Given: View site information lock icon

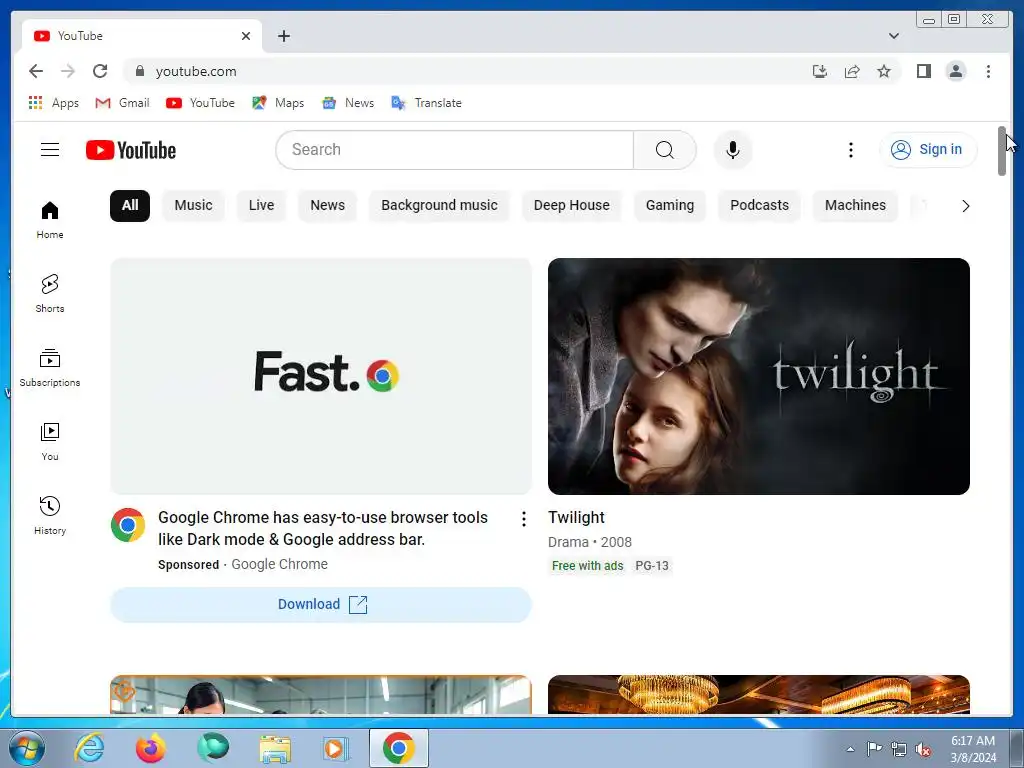Looking at the screenshot, I should click(x=140, y=71).
